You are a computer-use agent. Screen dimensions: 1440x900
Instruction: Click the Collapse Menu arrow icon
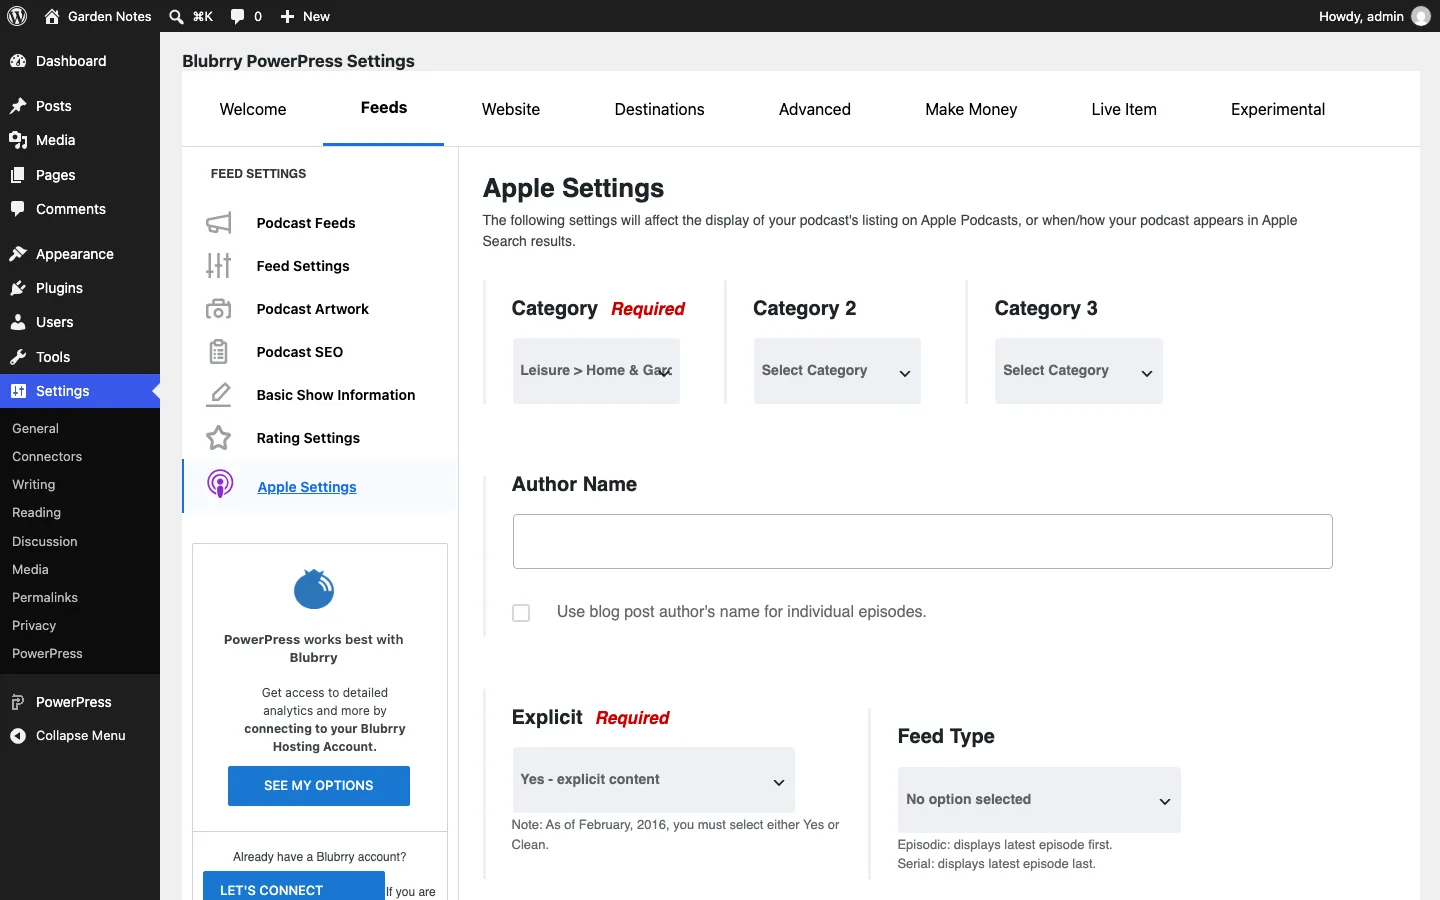18,736
